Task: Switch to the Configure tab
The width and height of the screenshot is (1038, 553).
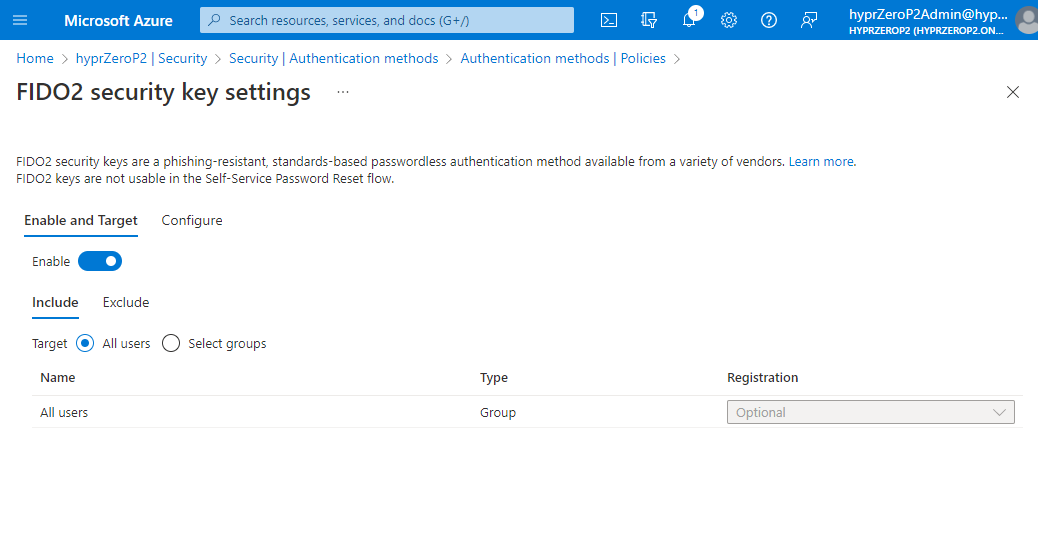Action: [x=192, y=221]
